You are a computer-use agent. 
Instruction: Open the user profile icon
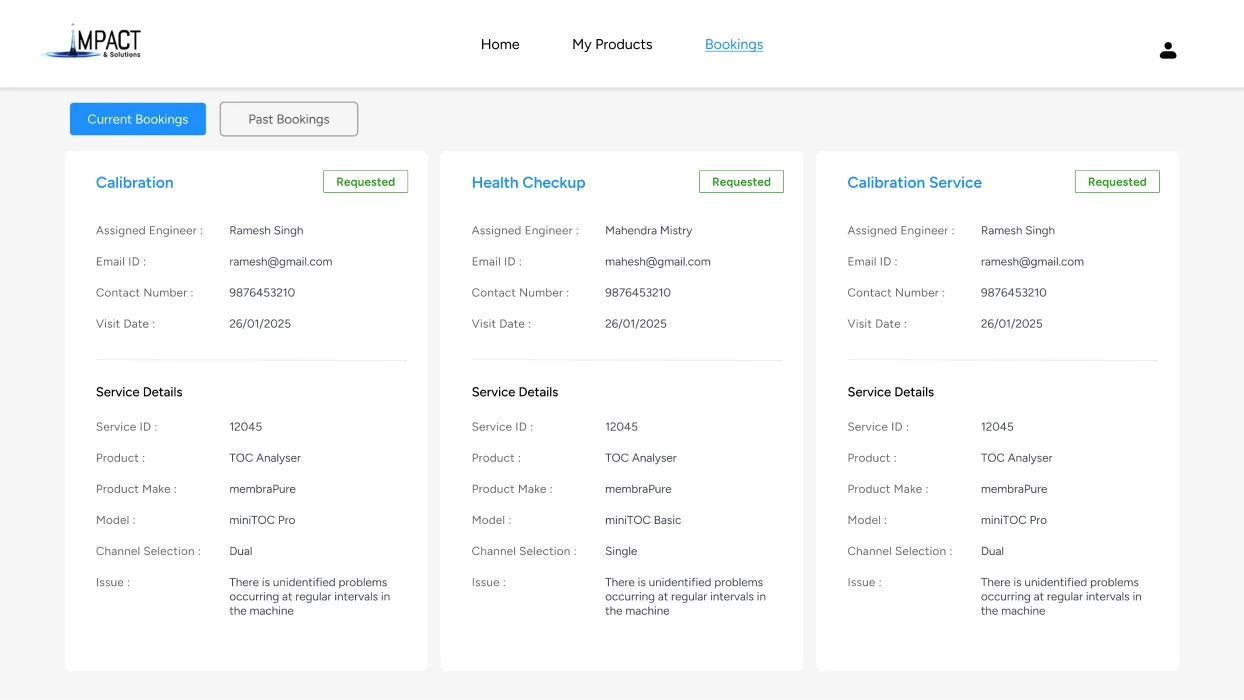1168,50
